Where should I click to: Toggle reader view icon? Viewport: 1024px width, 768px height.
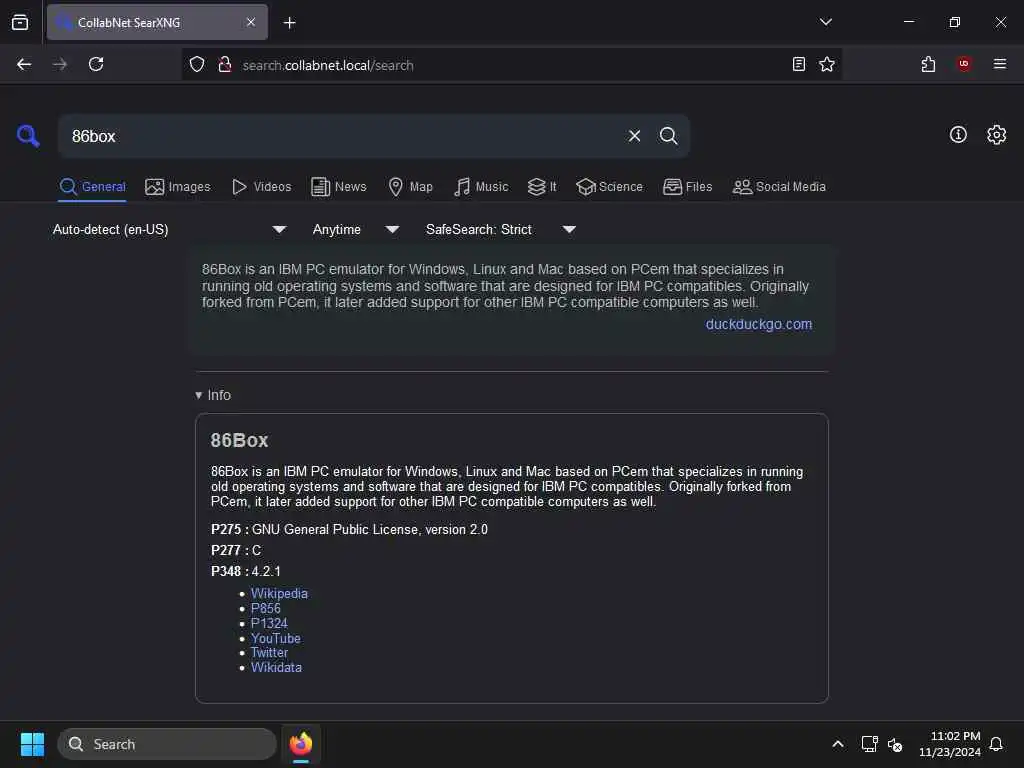point(799,64)
